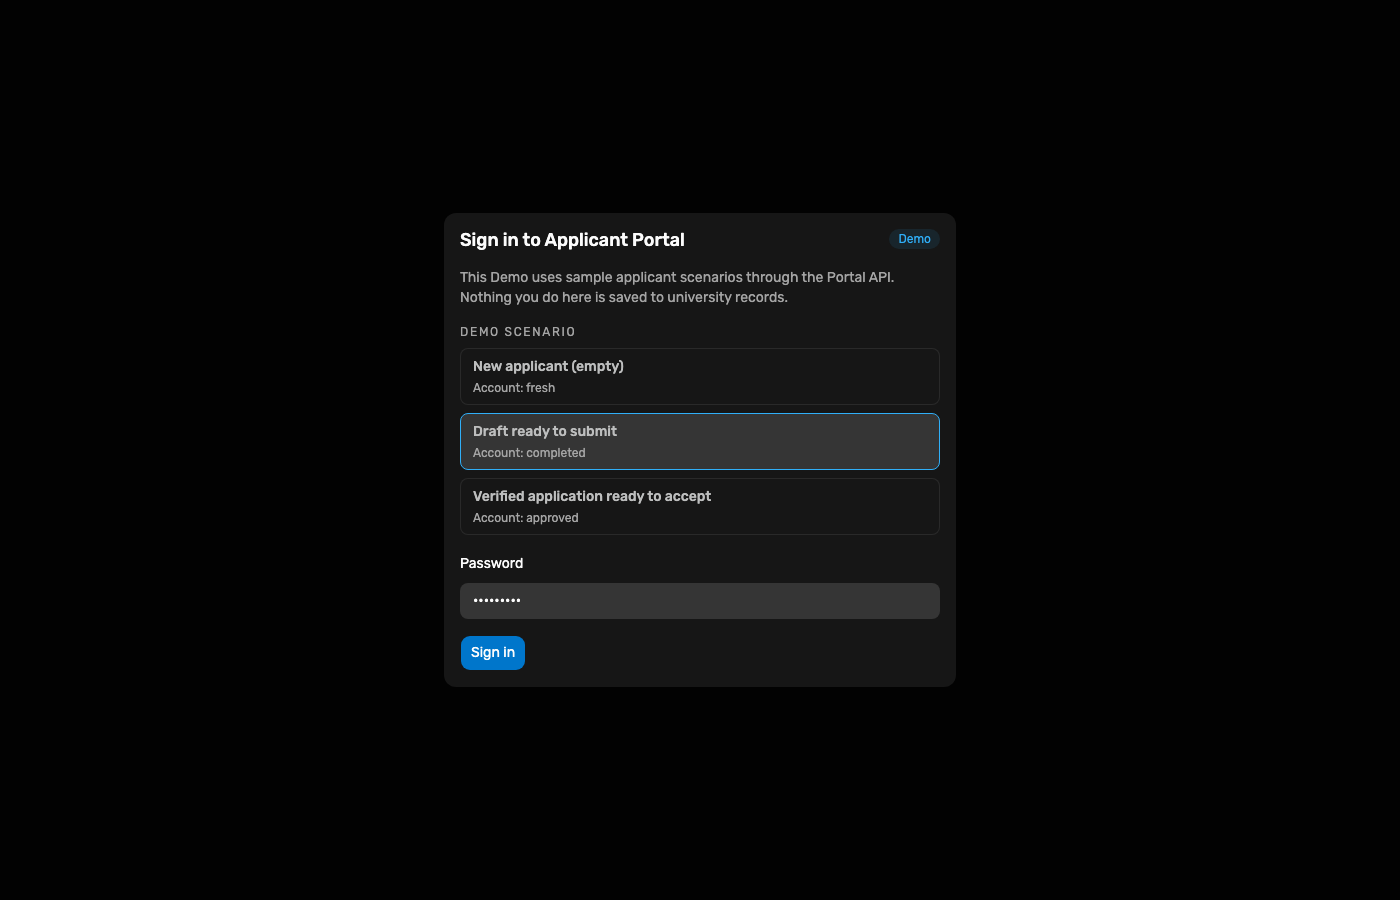Image resolution: width=1400 pixels, height=900 pixels.
Task: Pick the Verified application ready to accept scenario
Action: tap(700, 506)
